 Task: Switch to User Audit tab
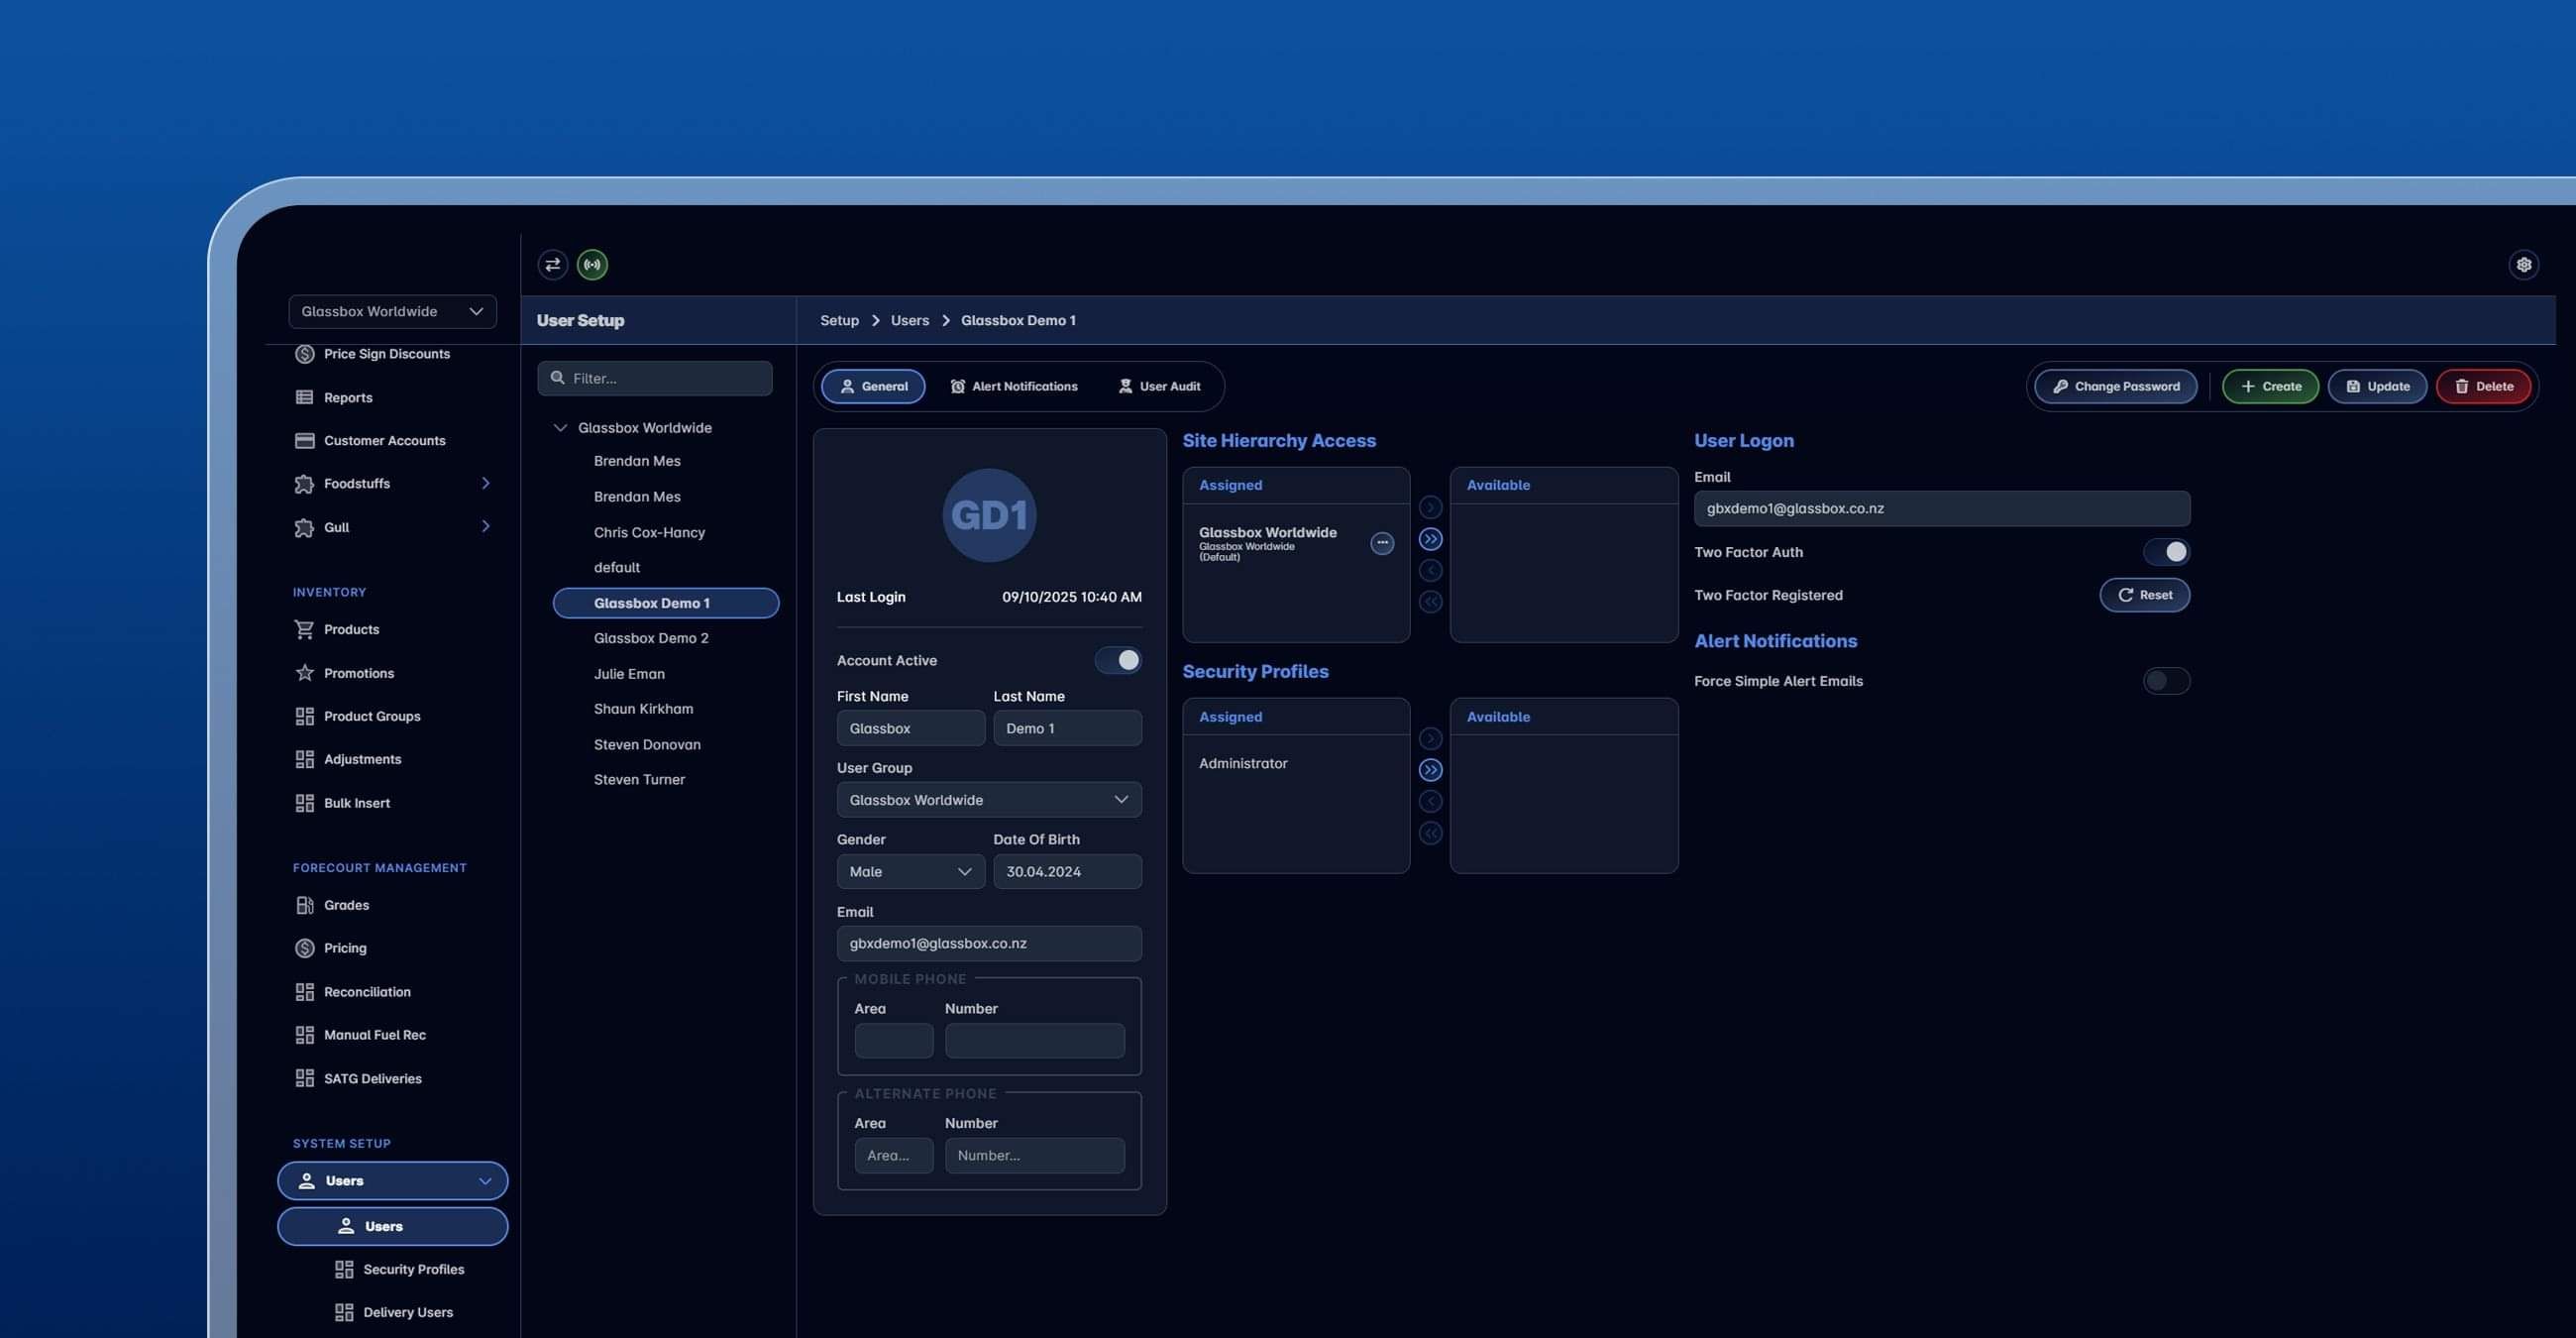click(x=1158, y=387)
